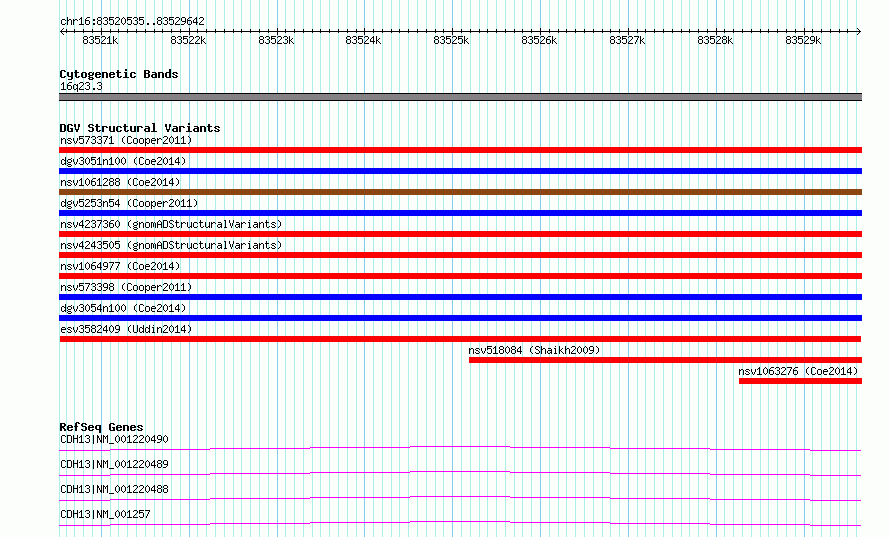Click the red bar for nsv4243505
This screenshot has height=537, width=890.
point(460,255)
